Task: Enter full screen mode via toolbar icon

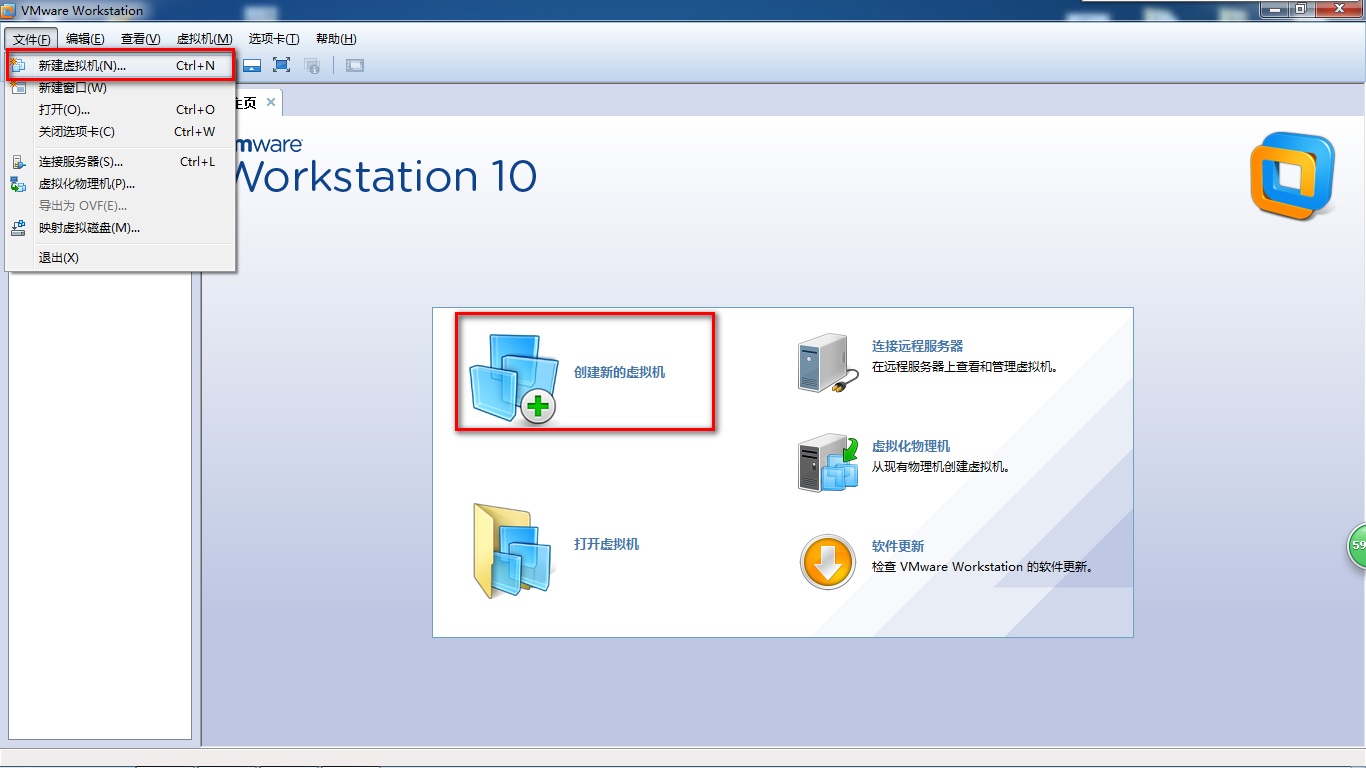Action: pyautogui.click(x=282, y=66)
